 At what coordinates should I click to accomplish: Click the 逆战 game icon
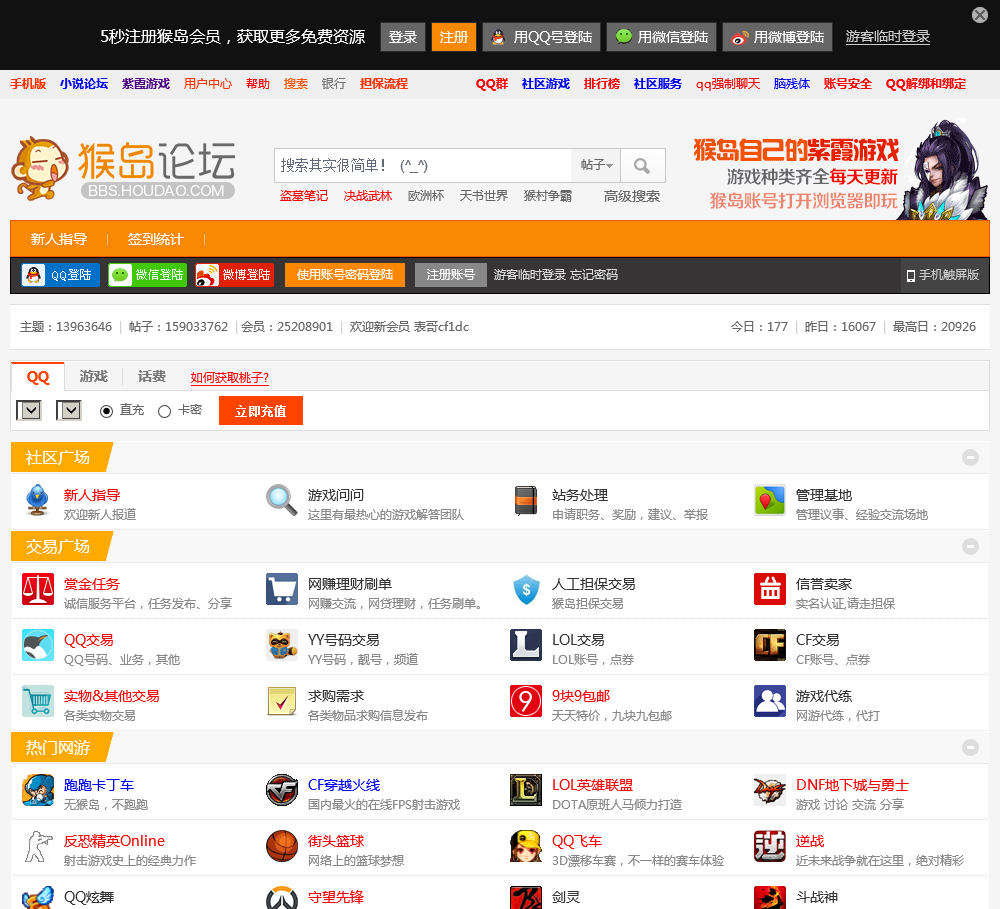point(770,846)
